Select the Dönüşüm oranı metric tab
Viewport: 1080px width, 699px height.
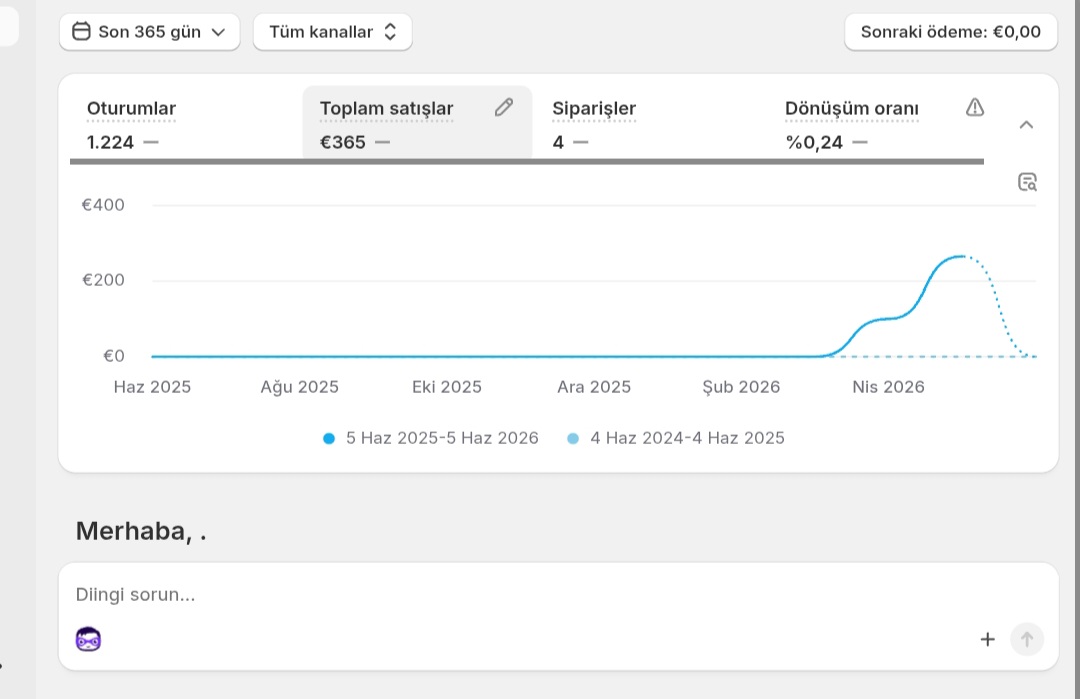point(875,125)
